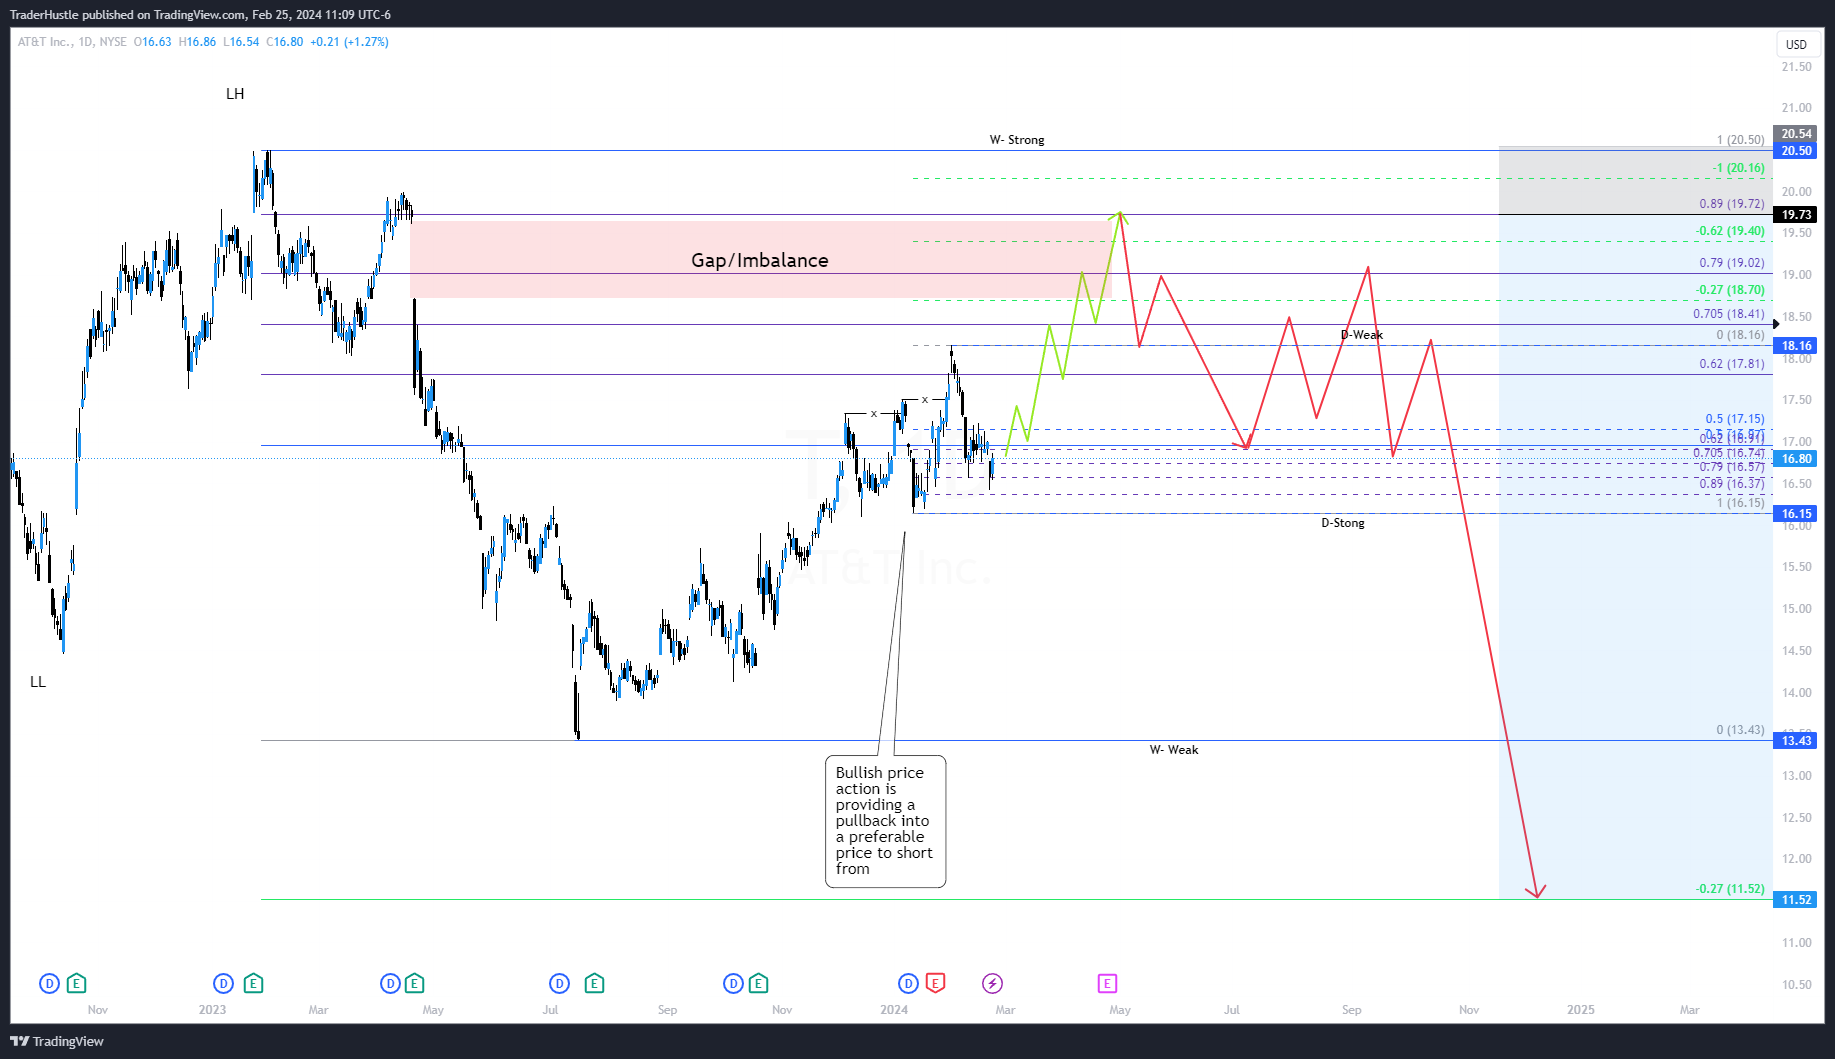Open the TradingView.com publication header
The image size is (1835, 1059).
[200, 15]
